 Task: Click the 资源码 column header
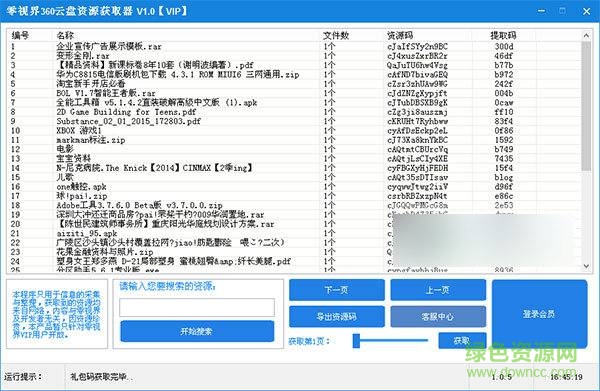[x=400, y=36]
